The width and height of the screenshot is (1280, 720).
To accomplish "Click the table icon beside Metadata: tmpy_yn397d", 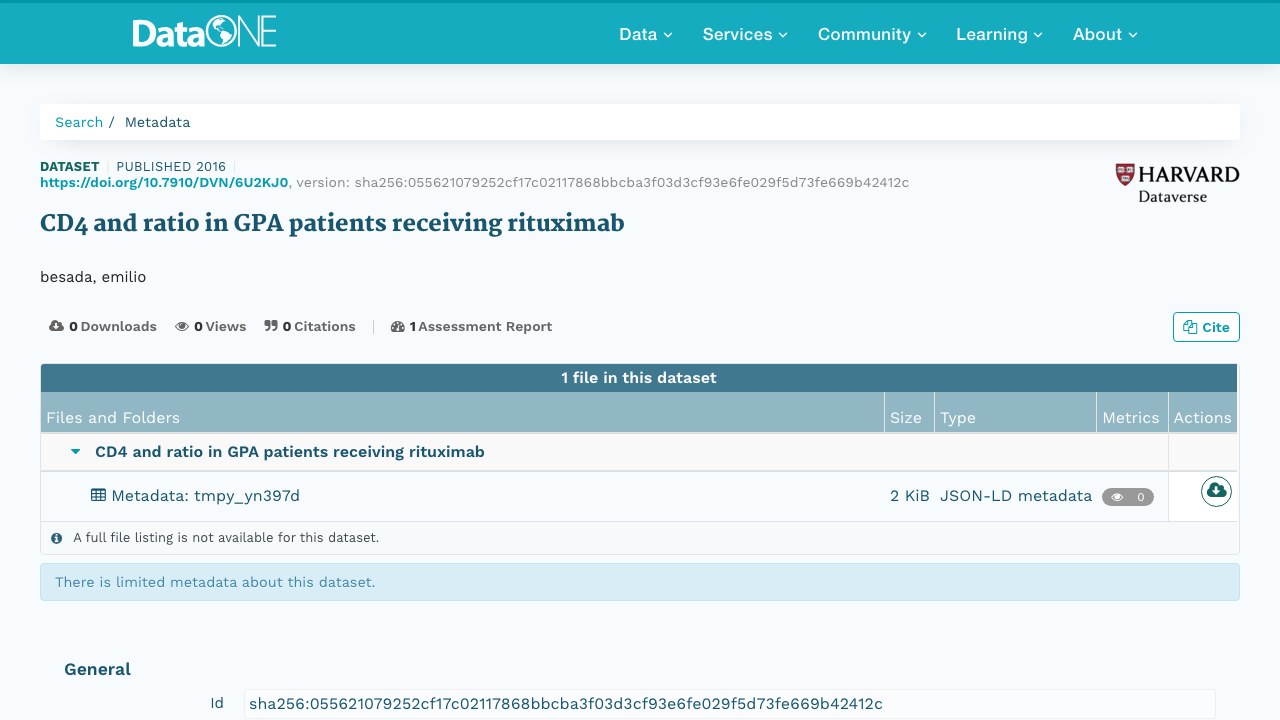I will pyautogui.click(x=98, y=495).
